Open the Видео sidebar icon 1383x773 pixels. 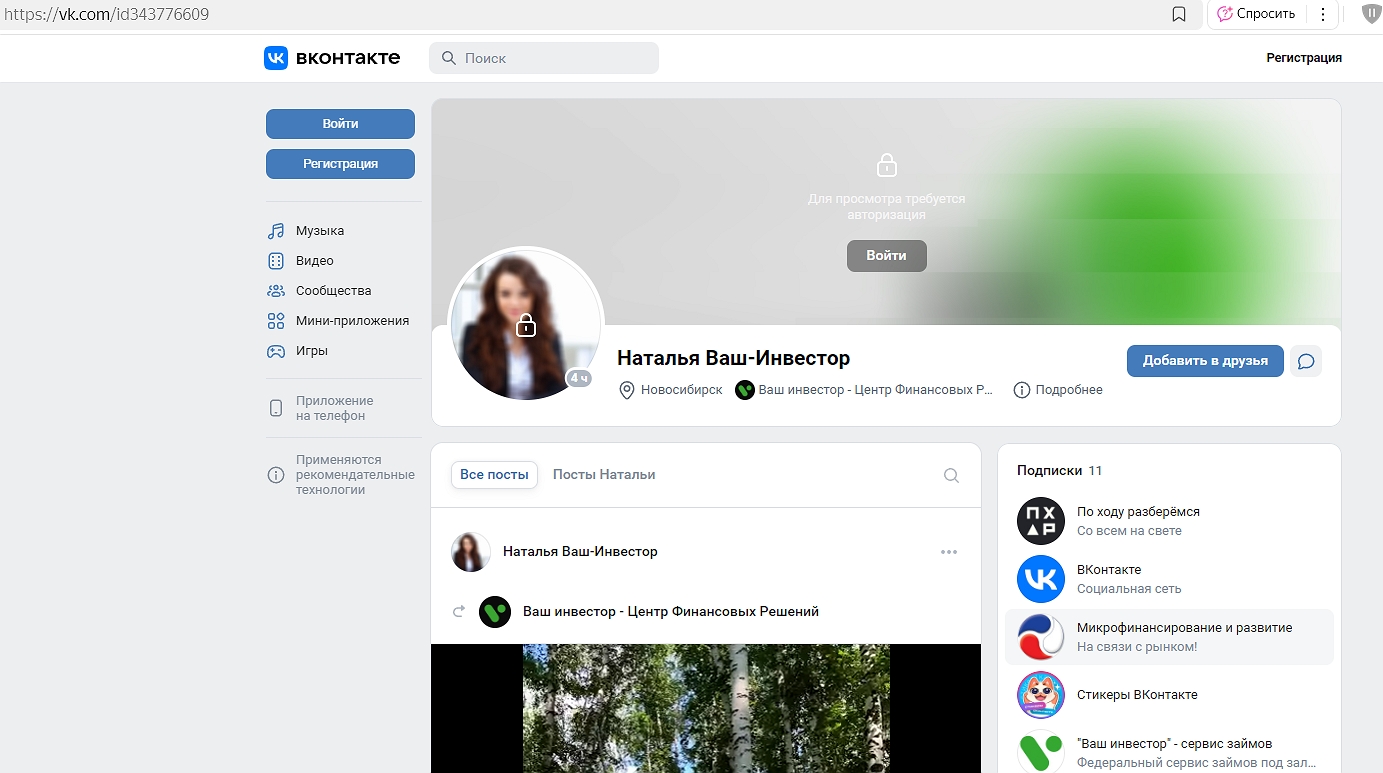276,261
